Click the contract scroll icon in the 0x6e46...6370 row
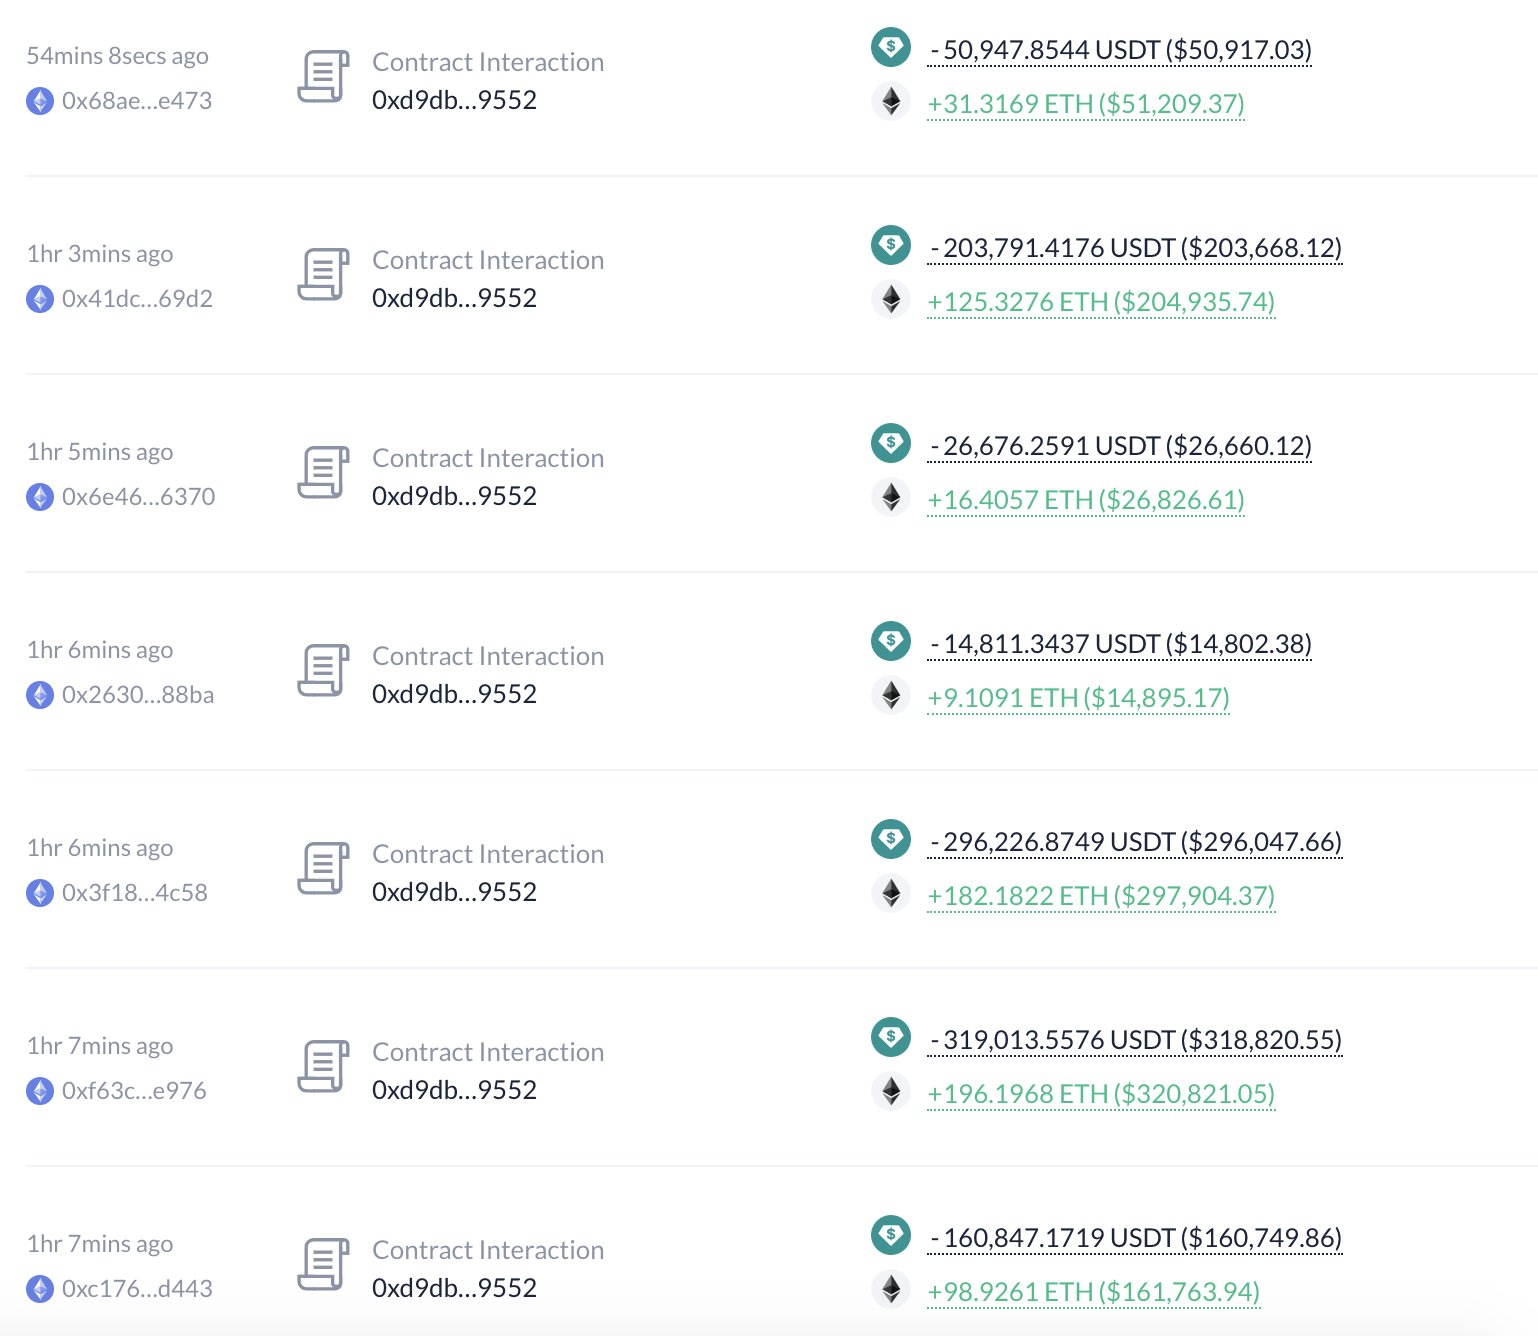This screenshot has height=1336, width=1538. click(324, 473)
